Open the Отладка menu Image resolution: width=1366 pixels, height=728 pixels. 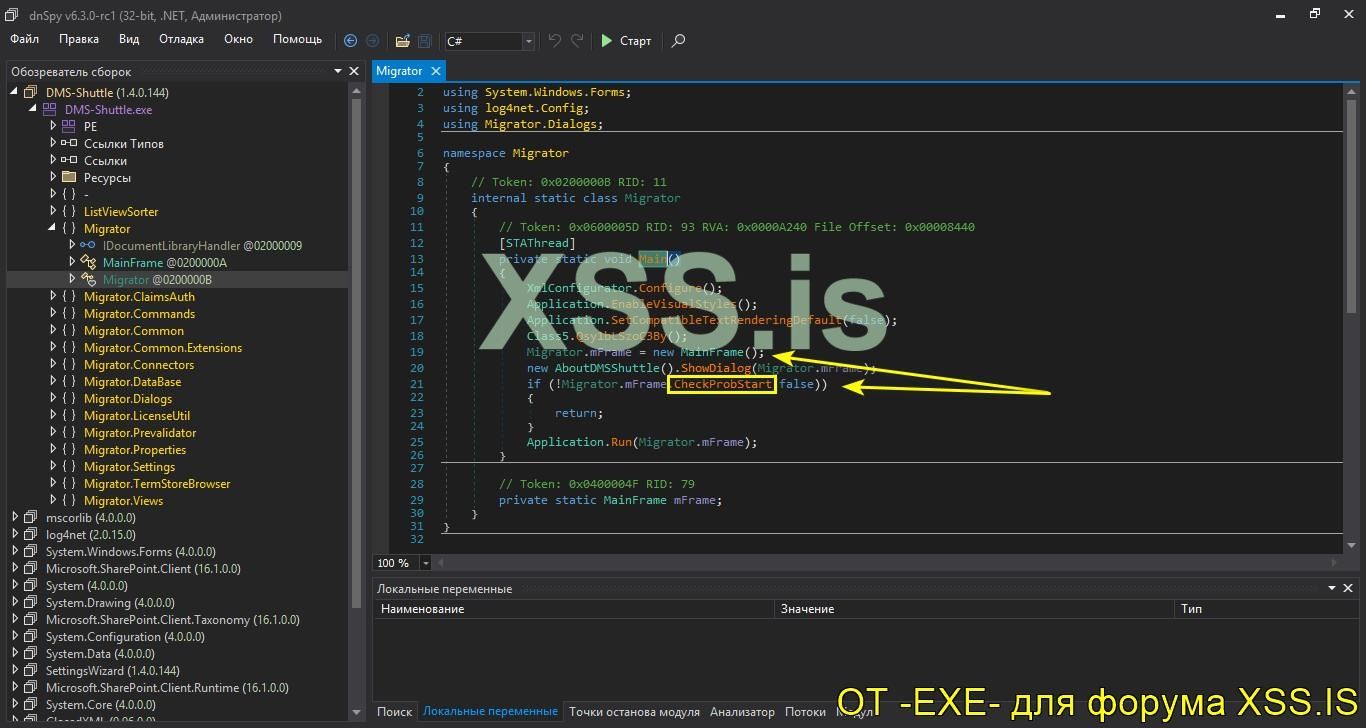tap(181, 39)
